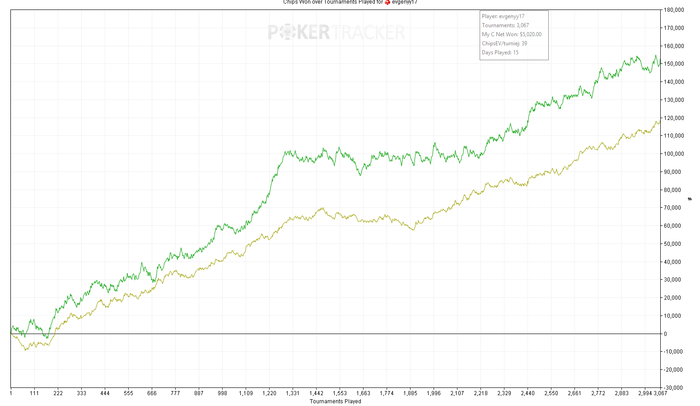Click the 'Tournaments Played' x-axis title
The image size is (700, 406).
[335, 401]
